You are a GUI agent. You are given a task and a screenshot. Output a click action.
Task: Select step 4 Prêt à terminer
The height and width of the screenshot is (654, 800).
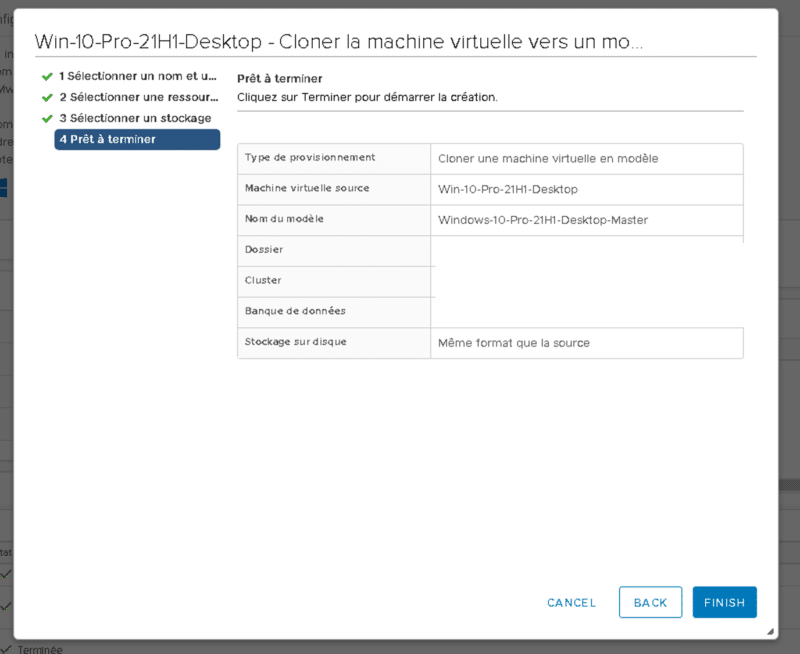pyautogui.click(x=137, y=139)
